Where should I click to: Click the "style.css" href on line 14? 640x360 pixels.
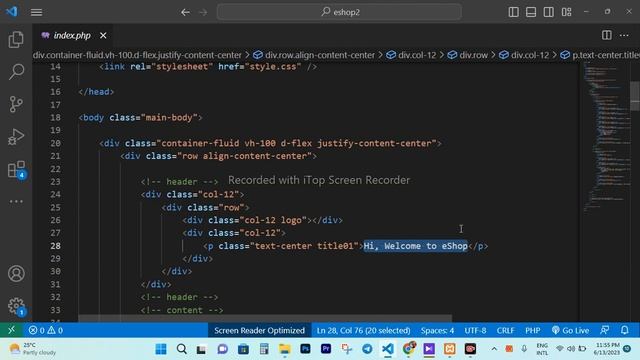[273, 67]
